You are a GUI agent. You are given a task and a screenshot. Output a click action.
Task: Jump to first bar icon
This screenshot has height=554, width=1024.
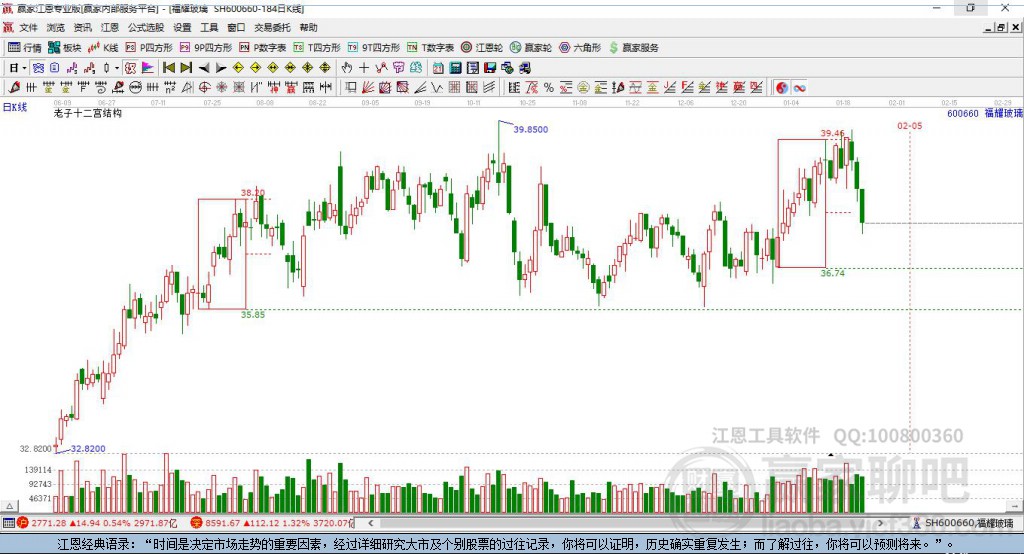[x=169, y=68]
